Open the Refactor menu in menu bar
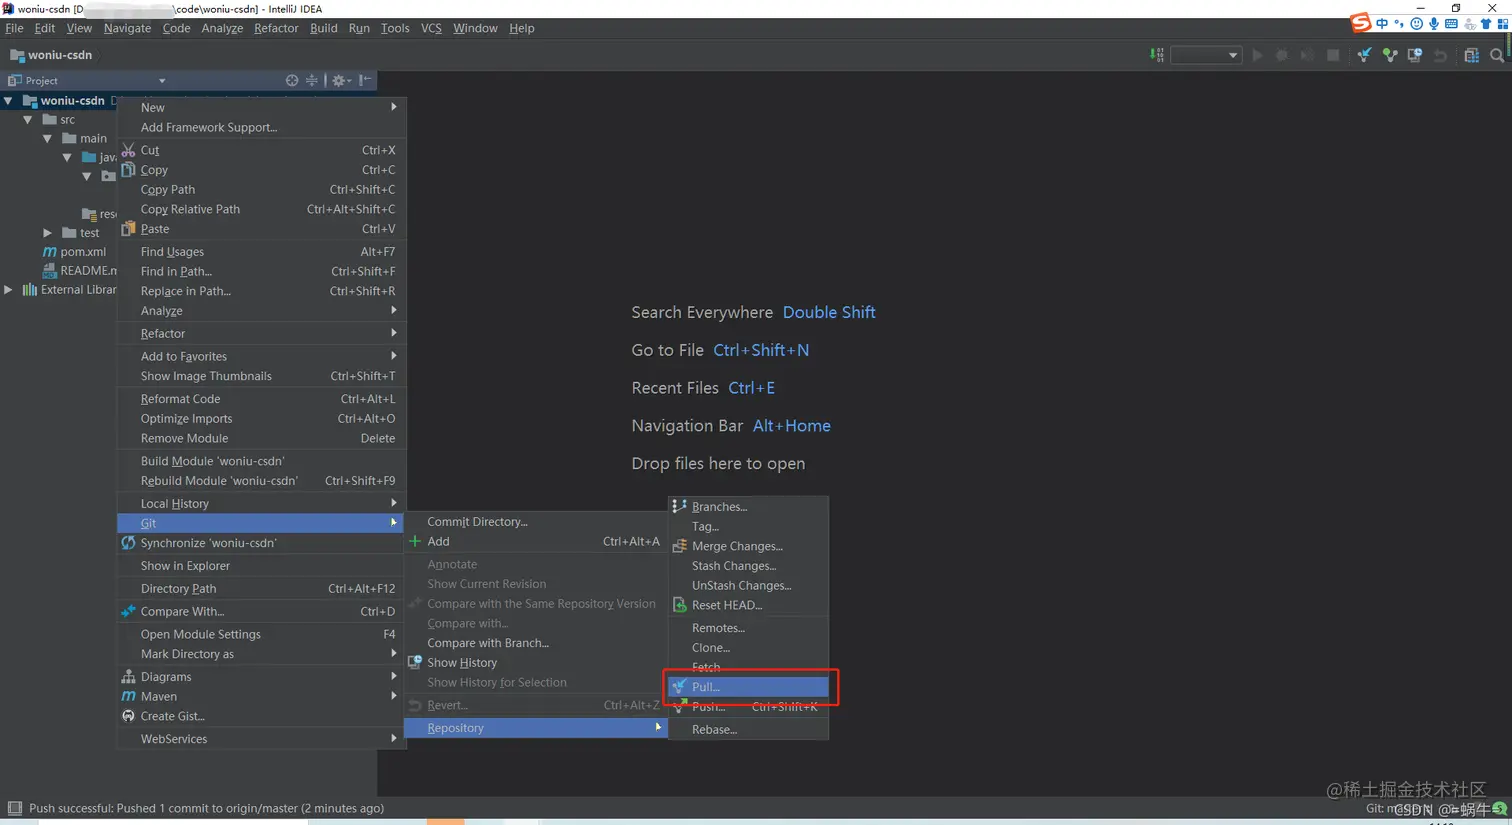 [276, 28]
